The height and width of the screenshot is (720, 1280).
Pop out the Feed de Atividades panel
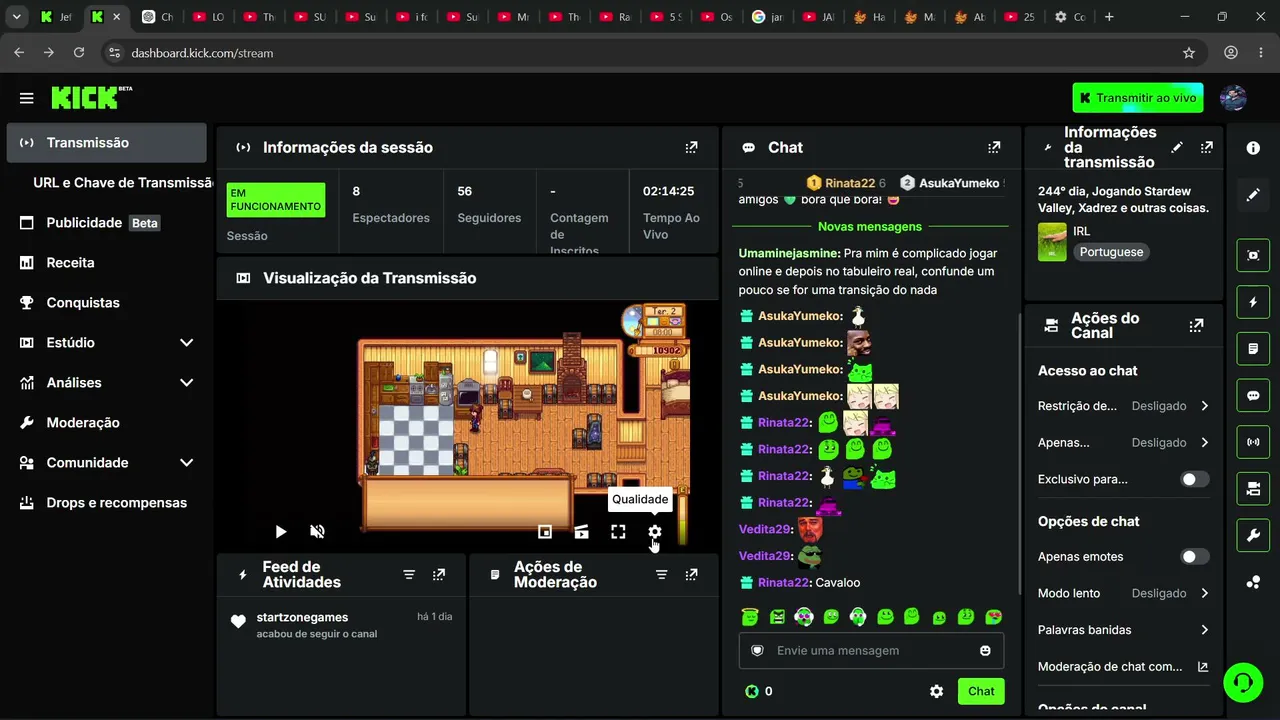[439, 575]
